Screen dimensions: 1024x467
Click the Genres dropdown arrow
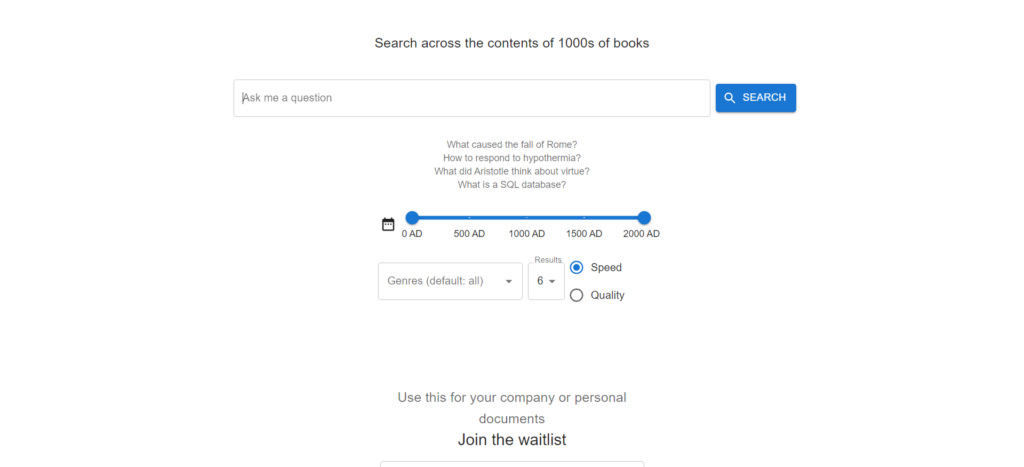[508, 281]
